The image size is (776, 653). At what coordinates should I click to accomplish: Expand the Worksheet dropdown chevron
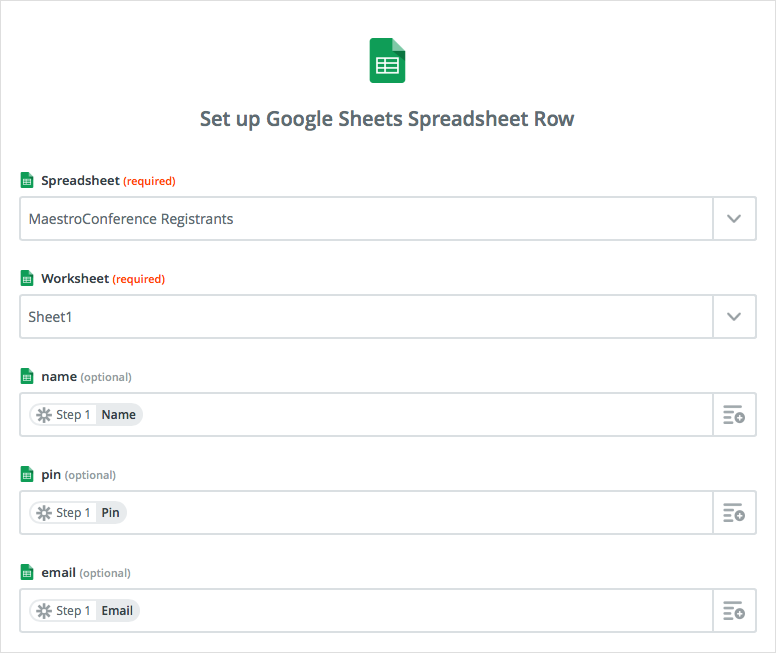(x=734, y=317)
